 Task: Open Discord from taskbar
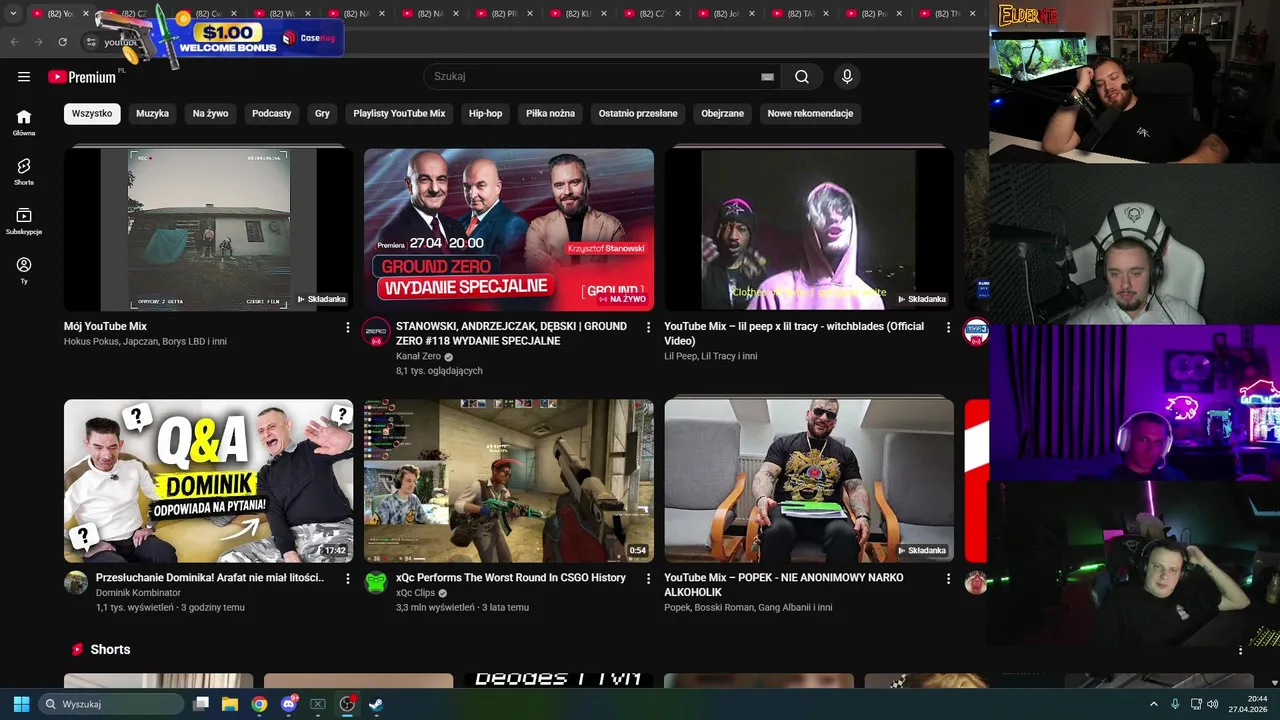(289, 704)
